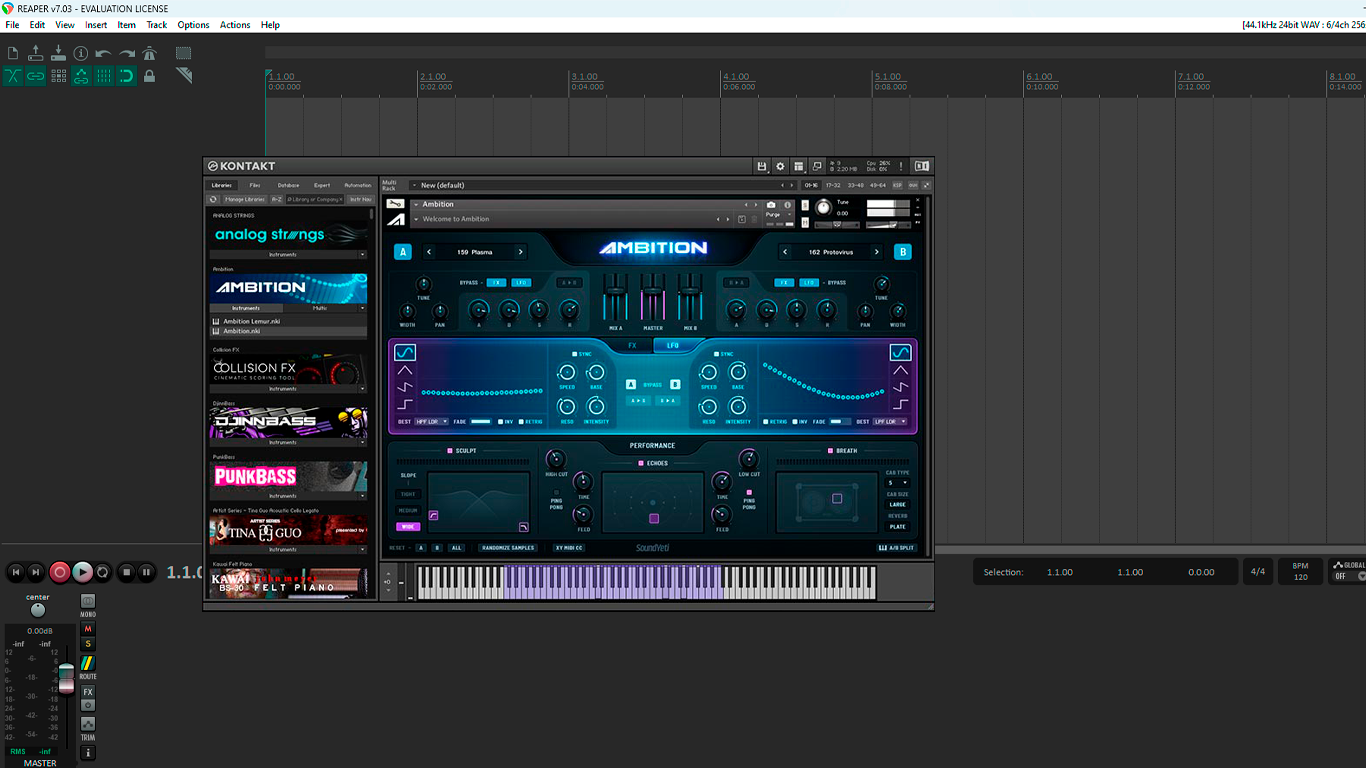Toggle the Sculpt effect on
The width and height of the screenshot is (1366, 768).
click(x=450, y=451)
